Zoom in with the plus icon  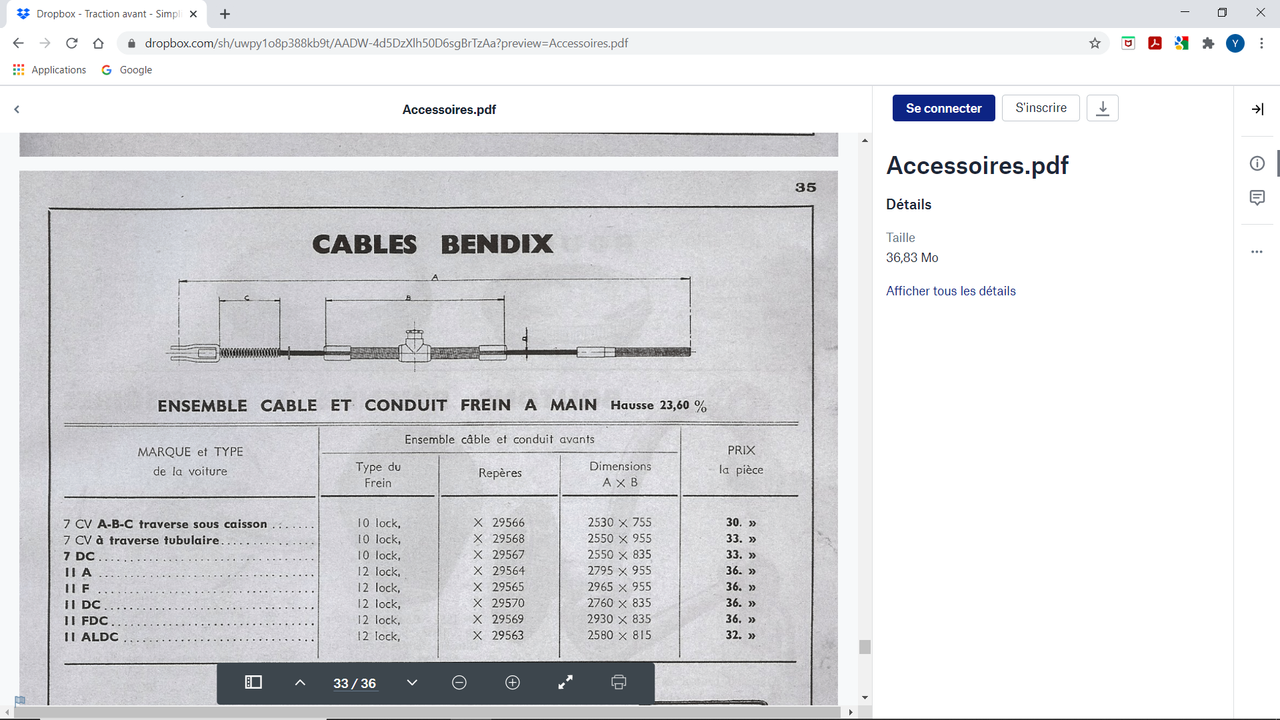tap(512, 682)
